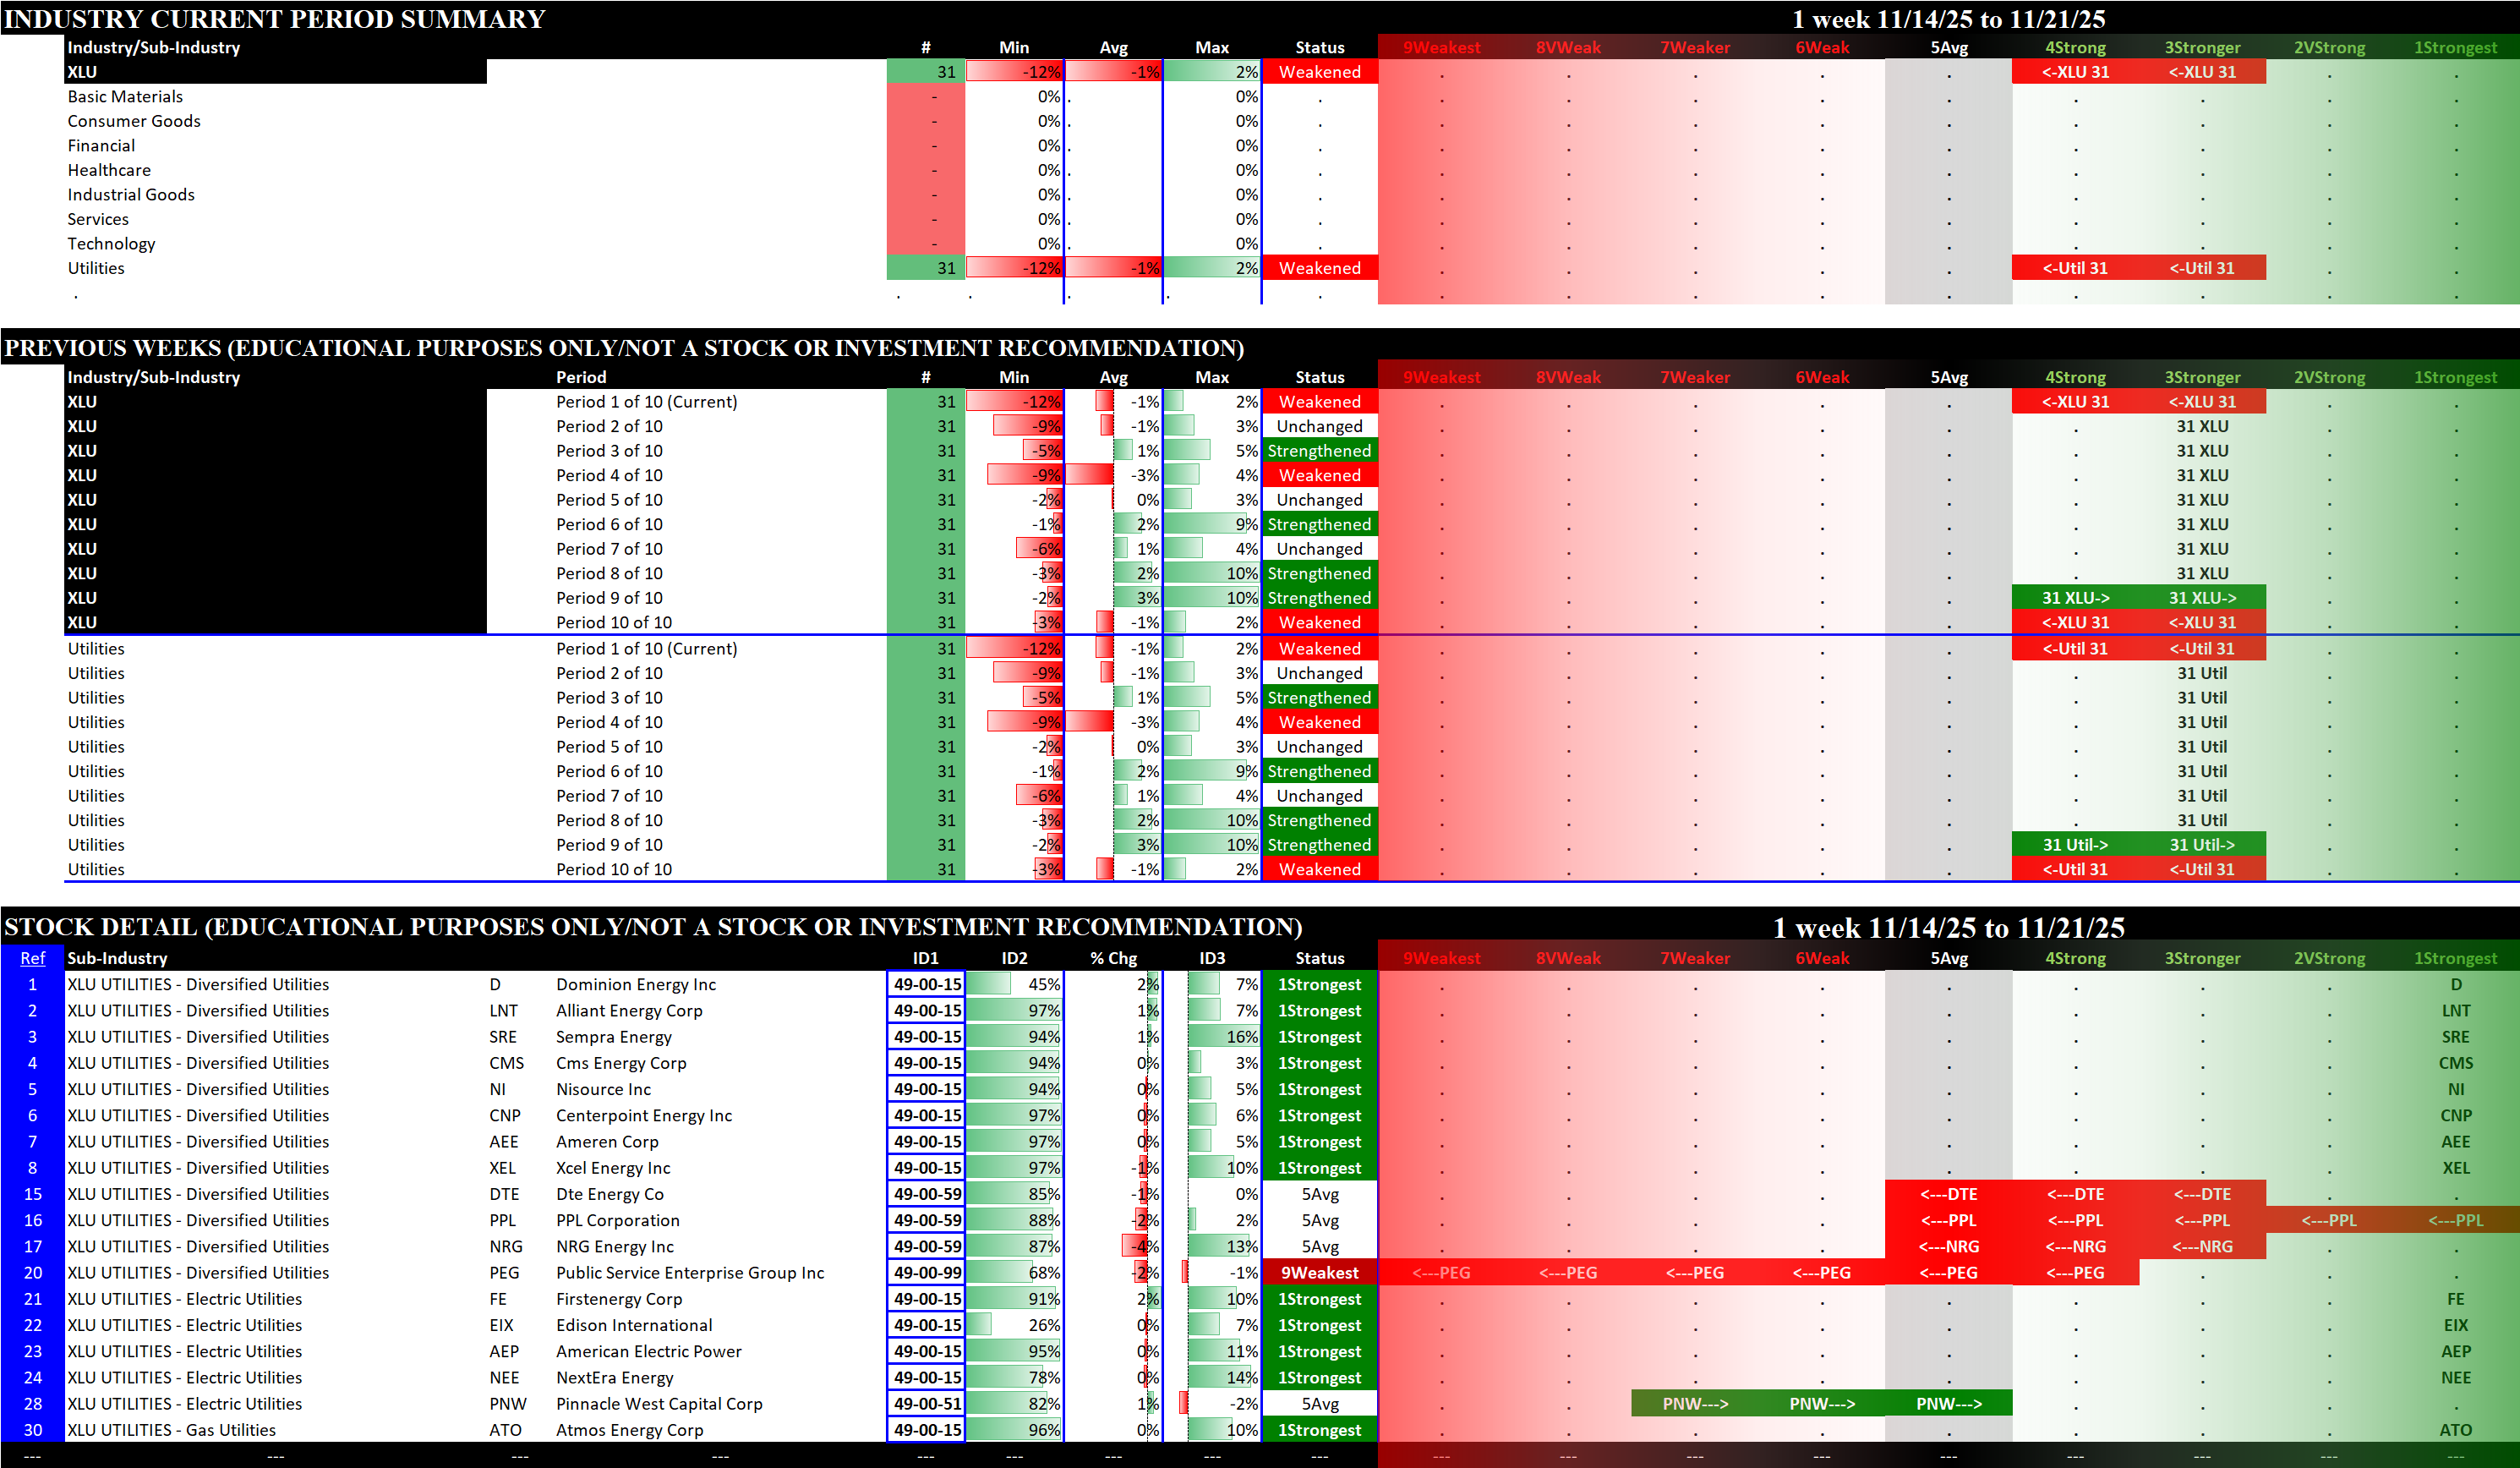Click the <-Util 31 cell in top summary 4Strong
2520x1468 pixels.
point(2075,268)
